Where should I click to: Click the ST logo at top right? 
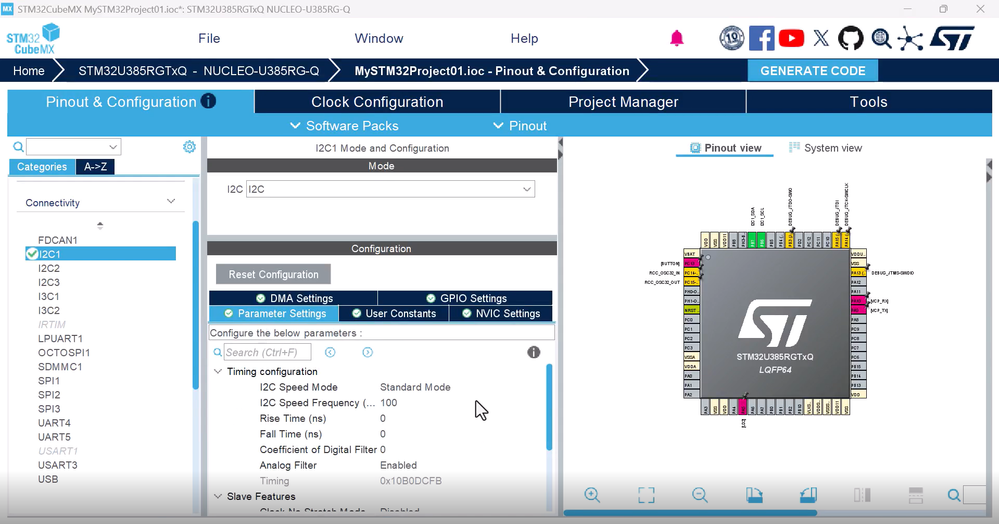(x=952, y=38)
